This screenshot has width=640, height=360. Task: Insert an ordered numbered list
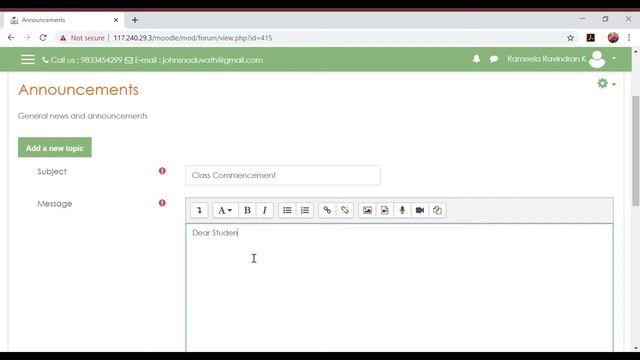(x=305, y=210)
